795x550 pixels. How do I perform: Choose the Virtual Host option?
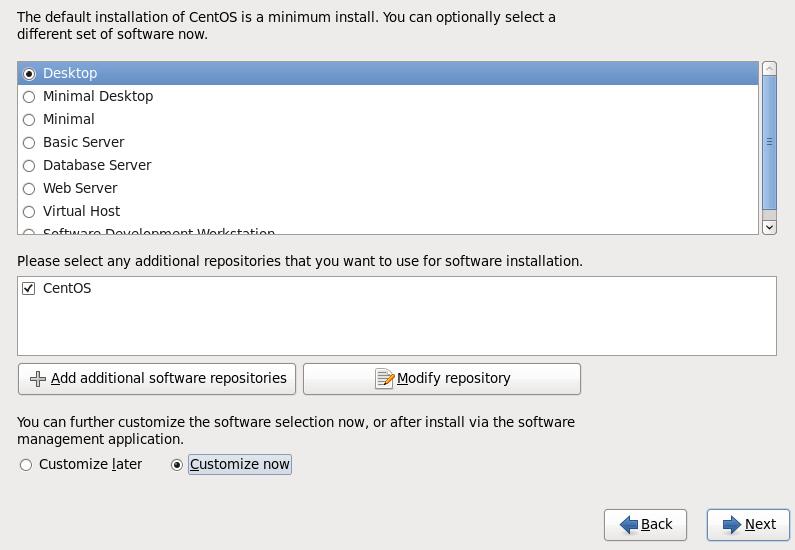click(29, 212)
